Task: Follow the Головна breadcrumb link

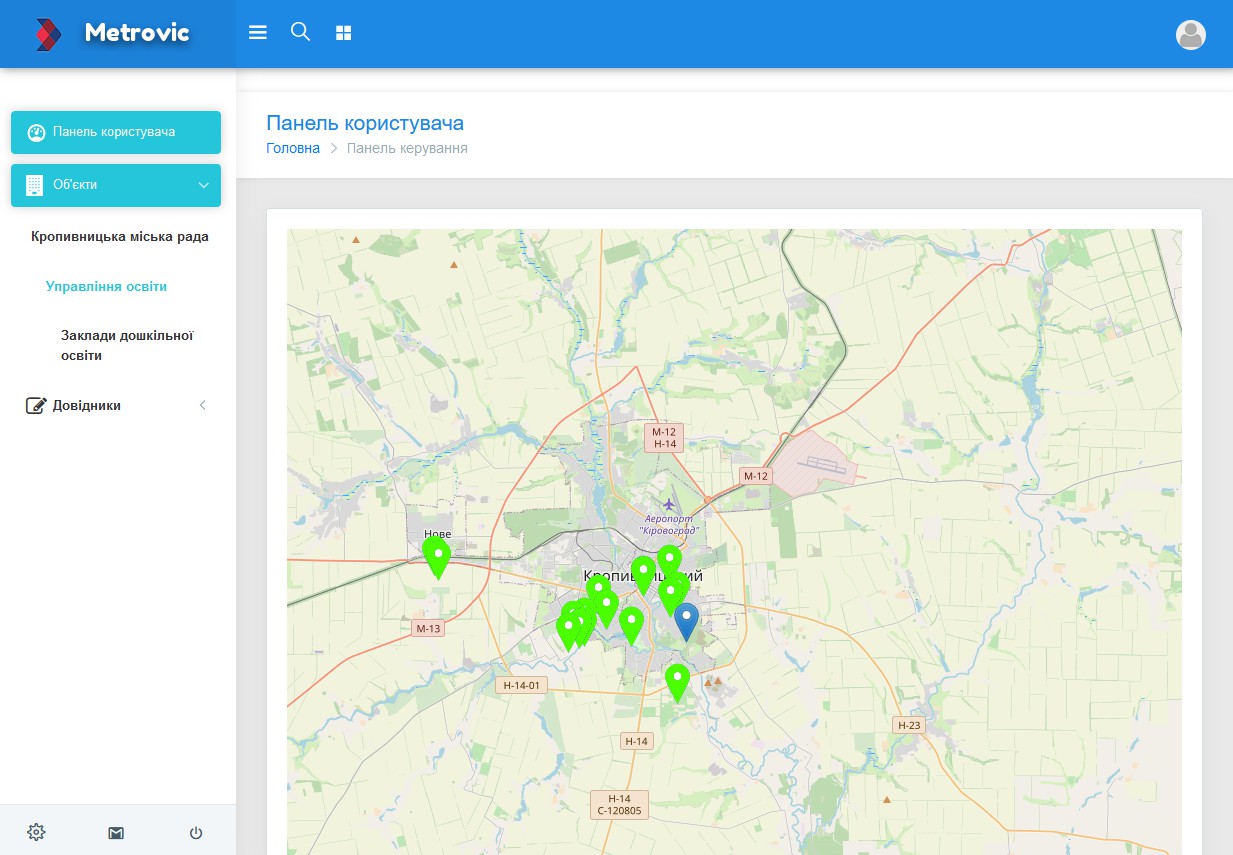Action: [293, 148]
